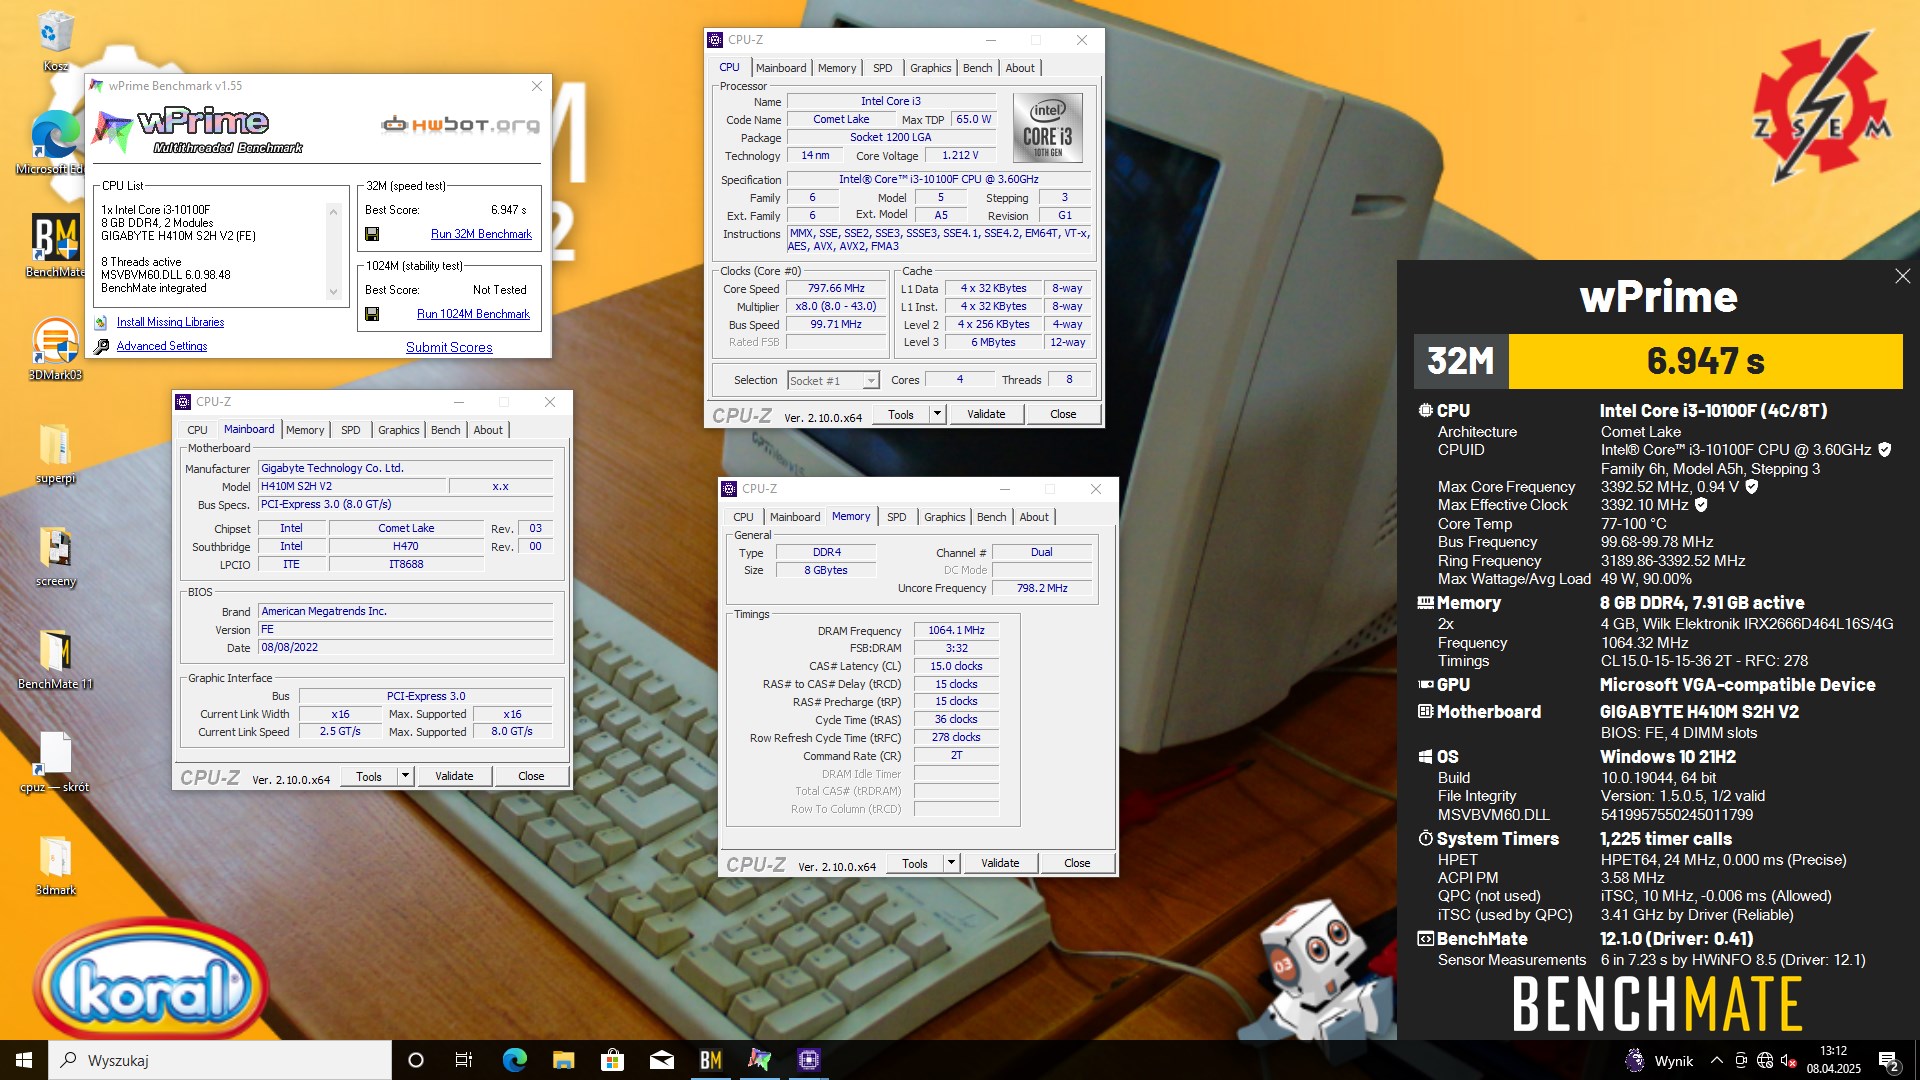Open Advanced Settings in wPrime
Screen dimensions: 1920x1080
162,346
